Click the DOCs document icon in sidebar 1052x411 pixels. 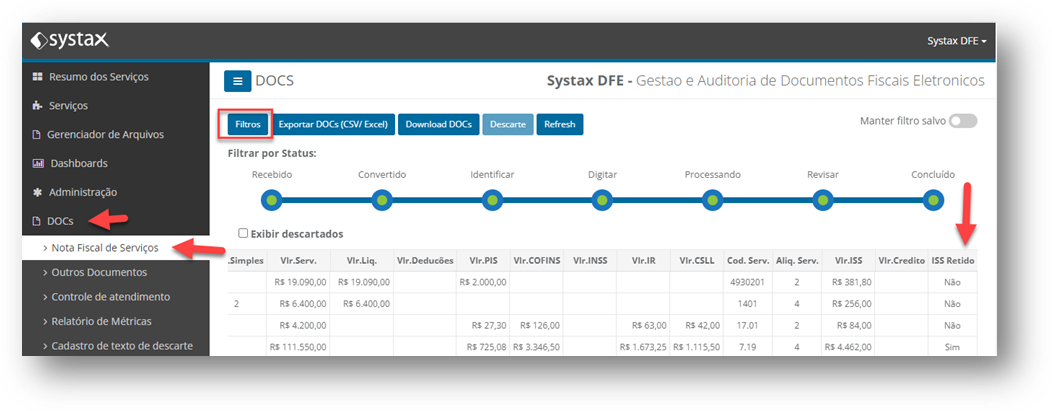[37, 221]
